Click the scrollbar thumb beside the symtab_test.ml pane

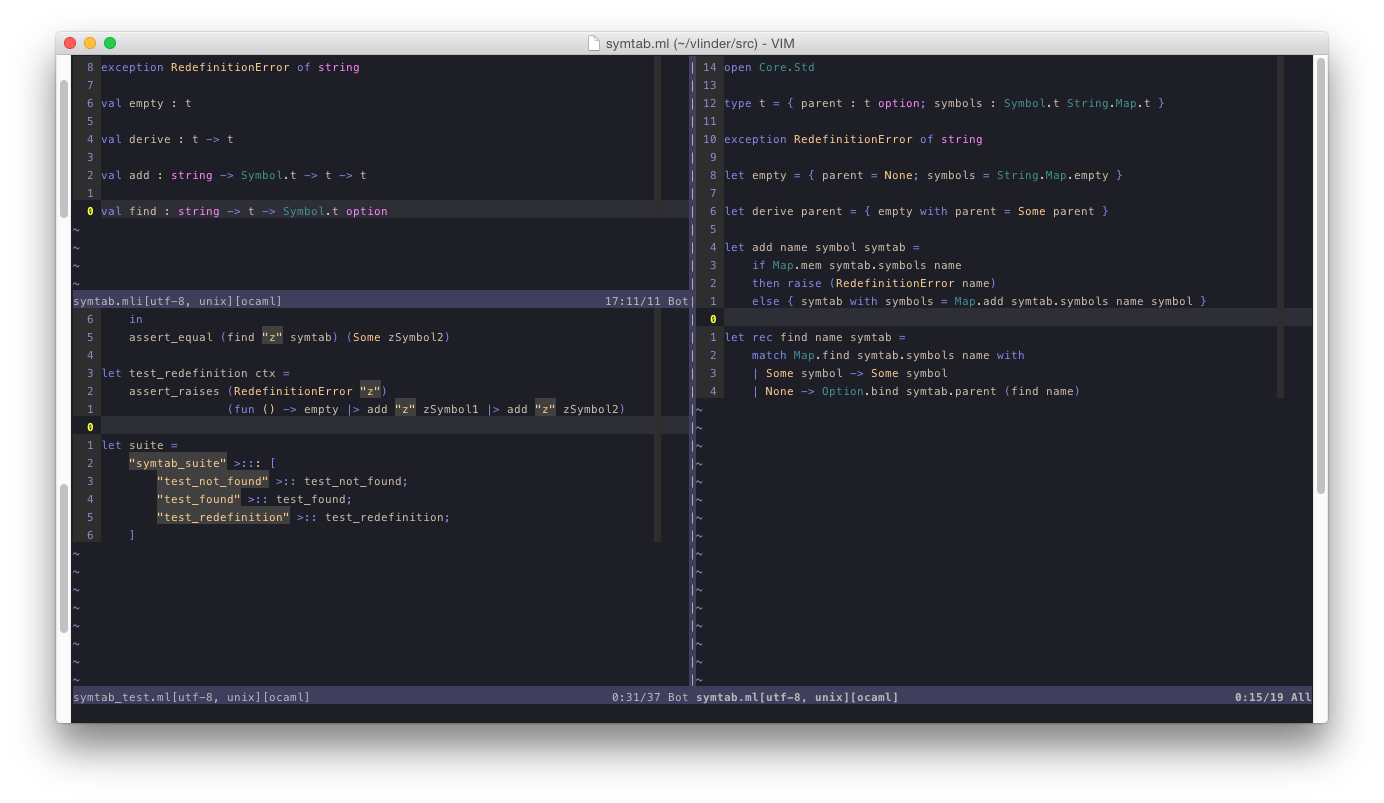(x=64, y=558)
